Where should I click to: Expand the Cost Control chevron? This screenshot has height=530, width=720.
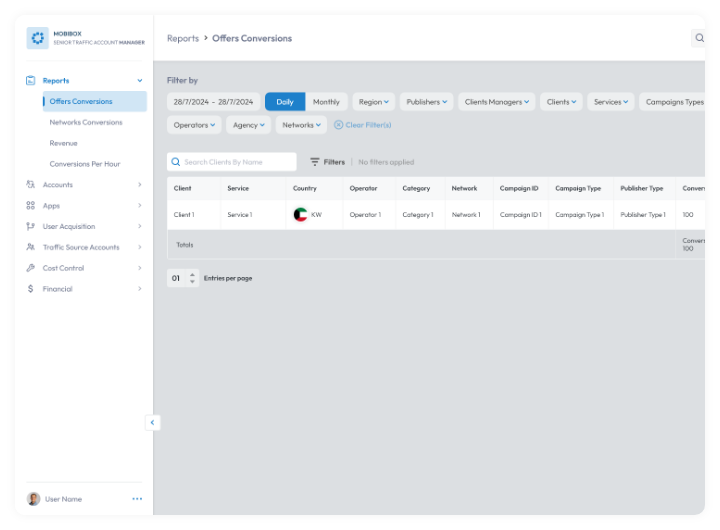(140, 268)
